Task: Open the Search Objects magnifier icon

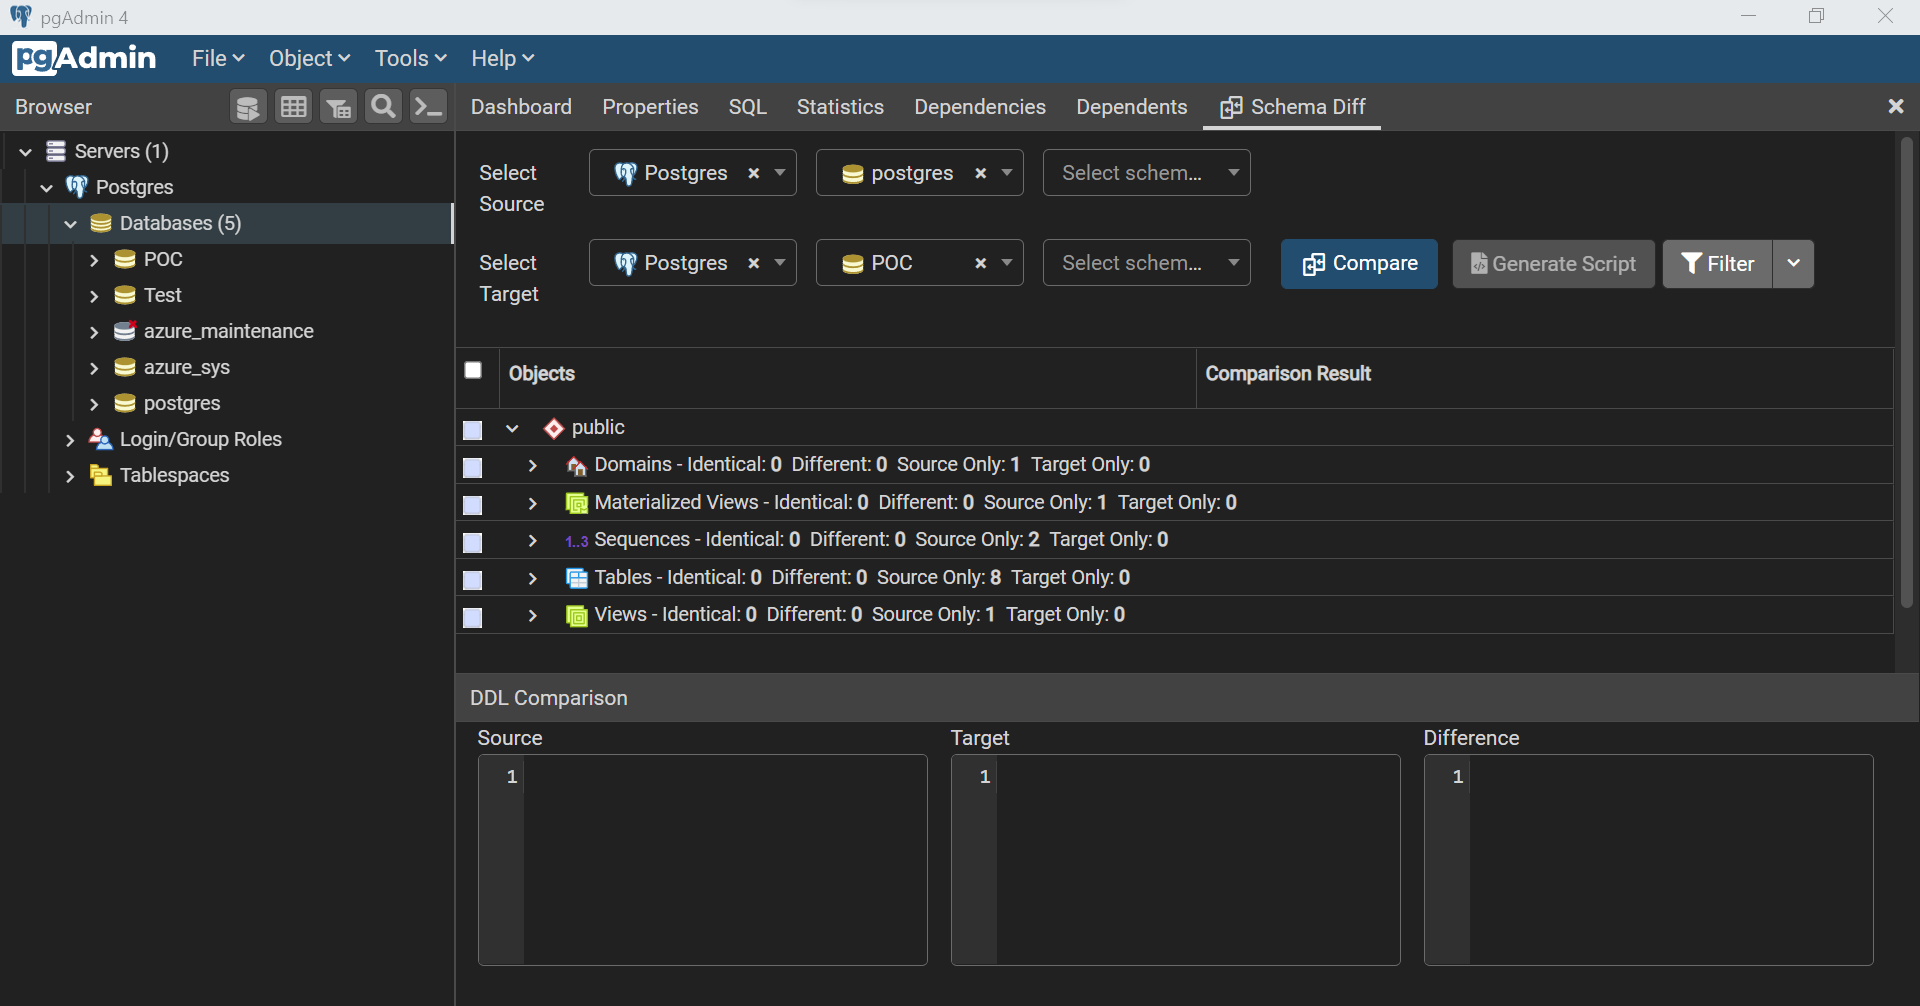Action: point(383,107)
